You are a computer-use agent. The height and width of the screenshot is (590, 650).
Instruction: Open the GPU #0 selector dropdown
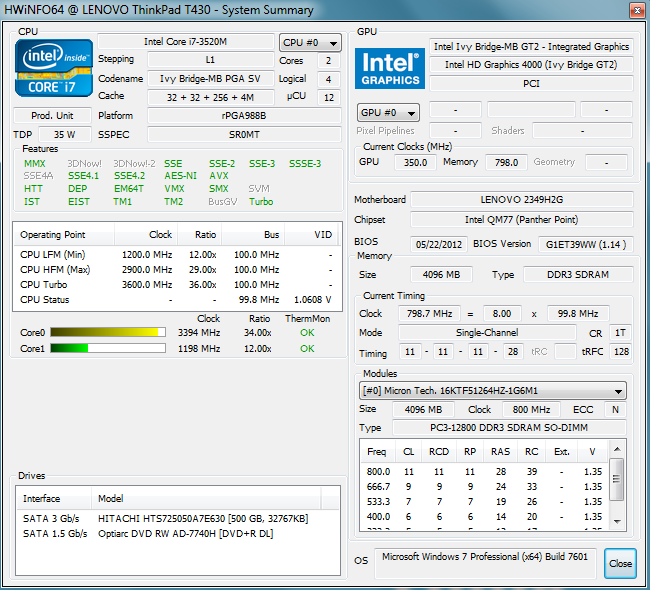388,113
